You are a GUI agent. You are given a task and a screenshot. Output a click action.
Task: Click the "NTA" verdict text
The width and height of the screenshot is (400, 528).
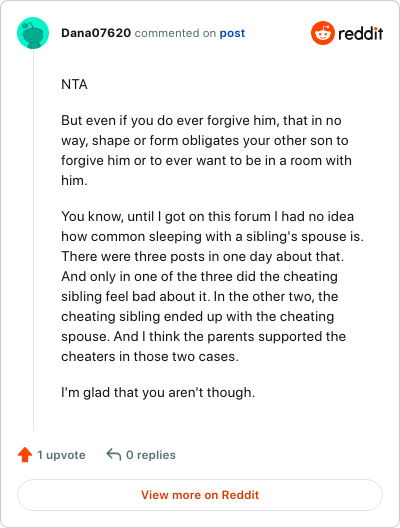click(74, 84)
